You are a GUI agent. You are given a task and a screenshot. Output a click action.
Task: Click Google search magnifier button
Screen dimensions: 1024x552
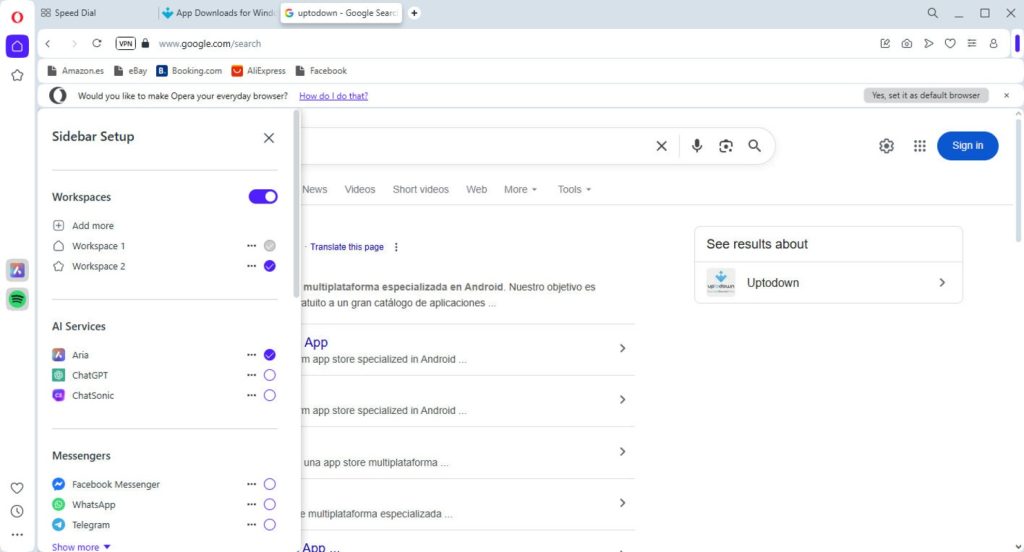(x=754, y=146)
